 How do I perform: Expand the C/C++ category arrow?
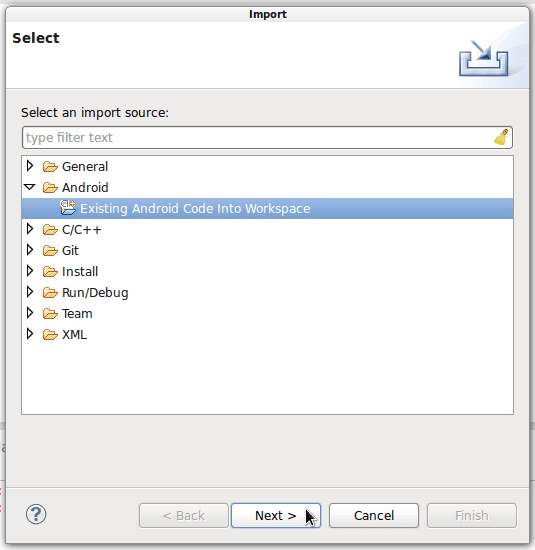pos(30,229)
